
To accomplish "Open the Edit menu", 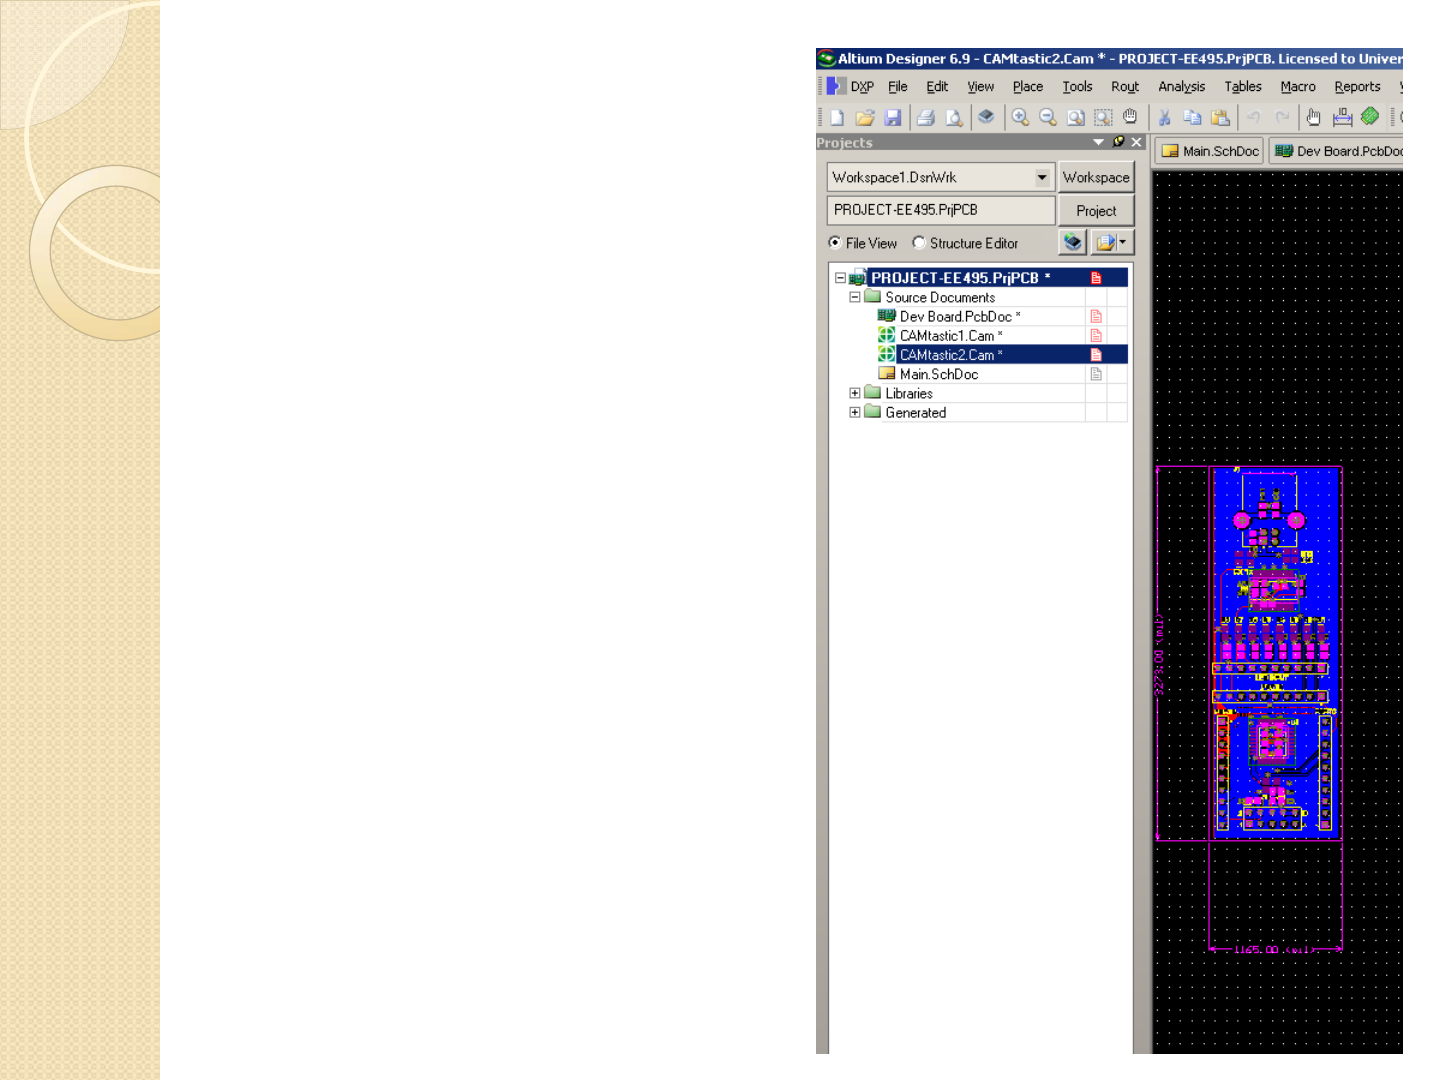I will coord(937,87).
